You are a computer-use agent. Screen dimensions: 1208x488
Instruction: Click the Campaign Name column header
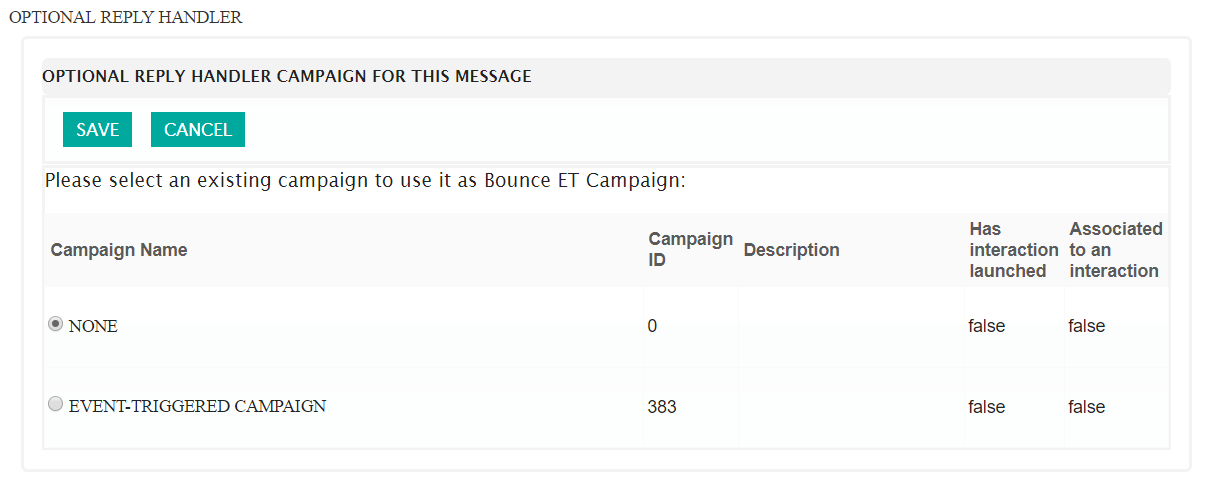[119, 250]
